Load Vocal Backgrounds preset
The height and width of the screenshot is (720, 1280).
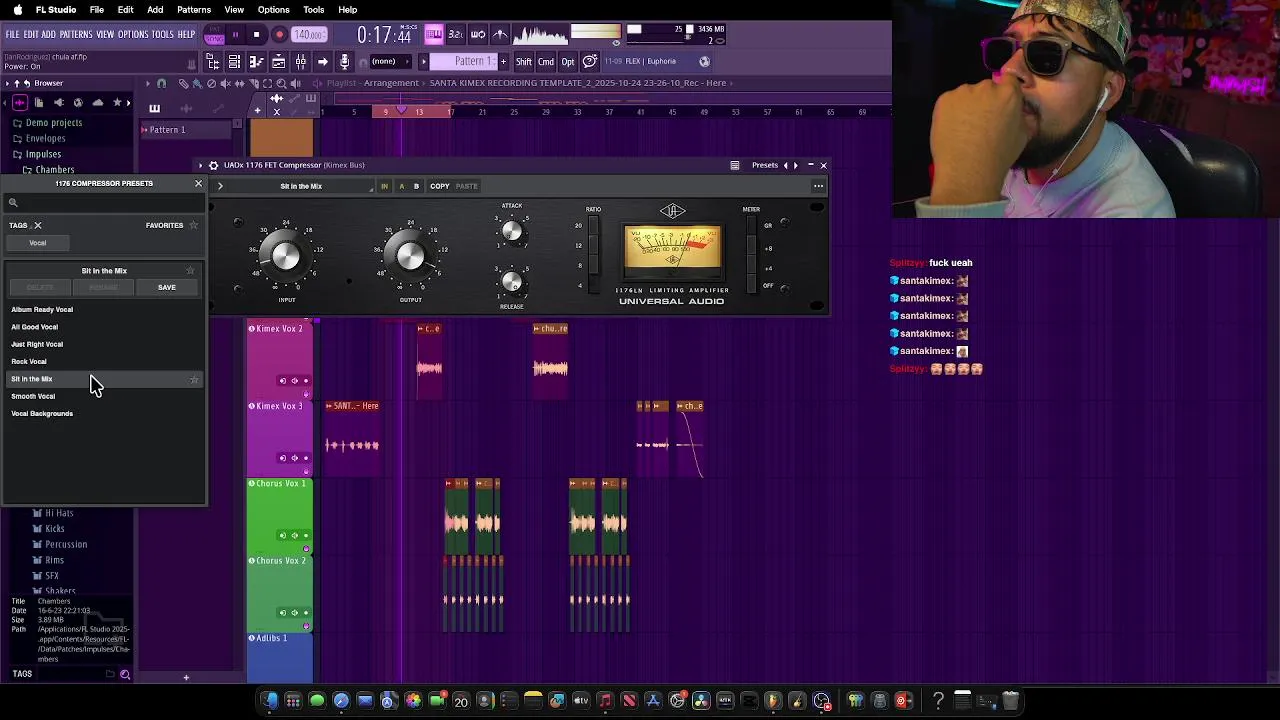(42, 413)
